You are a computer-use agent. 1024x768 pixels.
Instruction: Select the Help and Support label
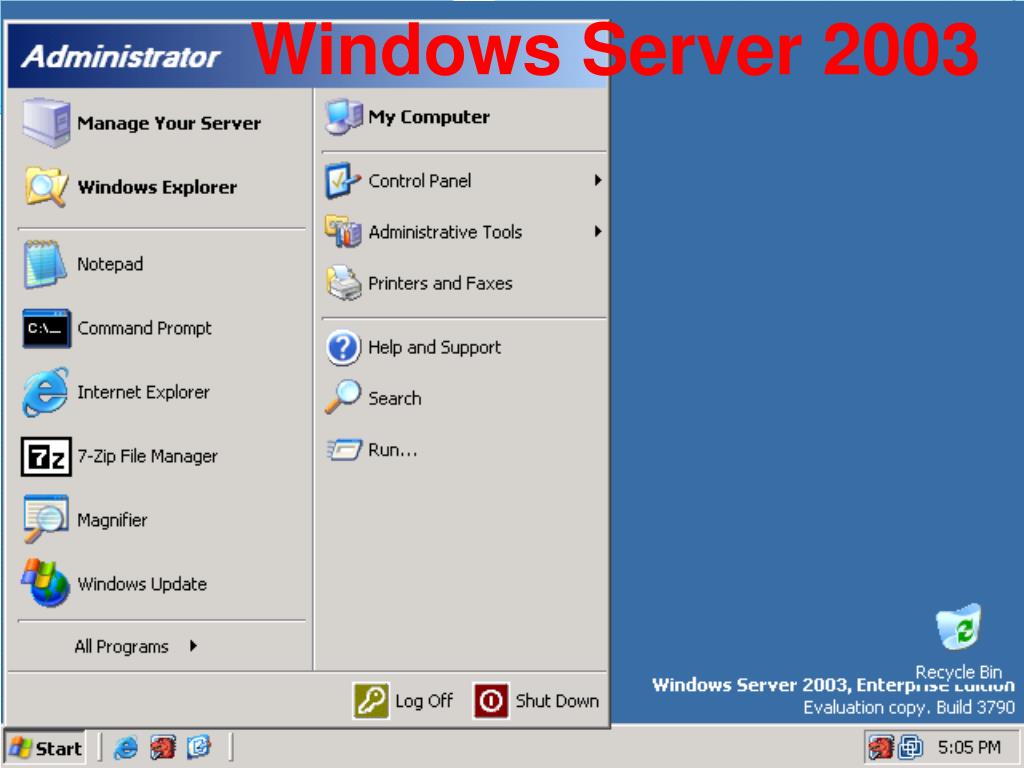[434, 347]
